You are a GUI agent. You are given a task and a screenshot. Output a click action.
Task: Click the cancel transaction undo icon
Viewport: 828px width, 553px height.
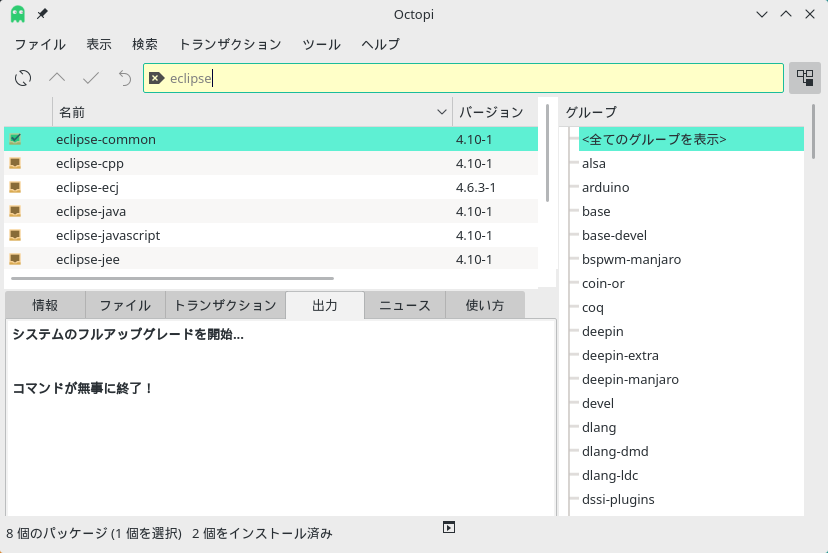tap(125, 78)
